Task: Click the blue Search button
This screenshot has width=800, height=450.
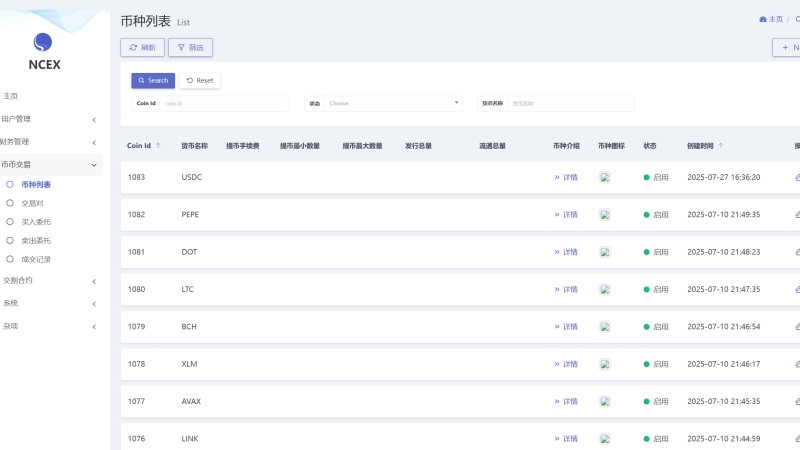Action: [x=153, y=81]
